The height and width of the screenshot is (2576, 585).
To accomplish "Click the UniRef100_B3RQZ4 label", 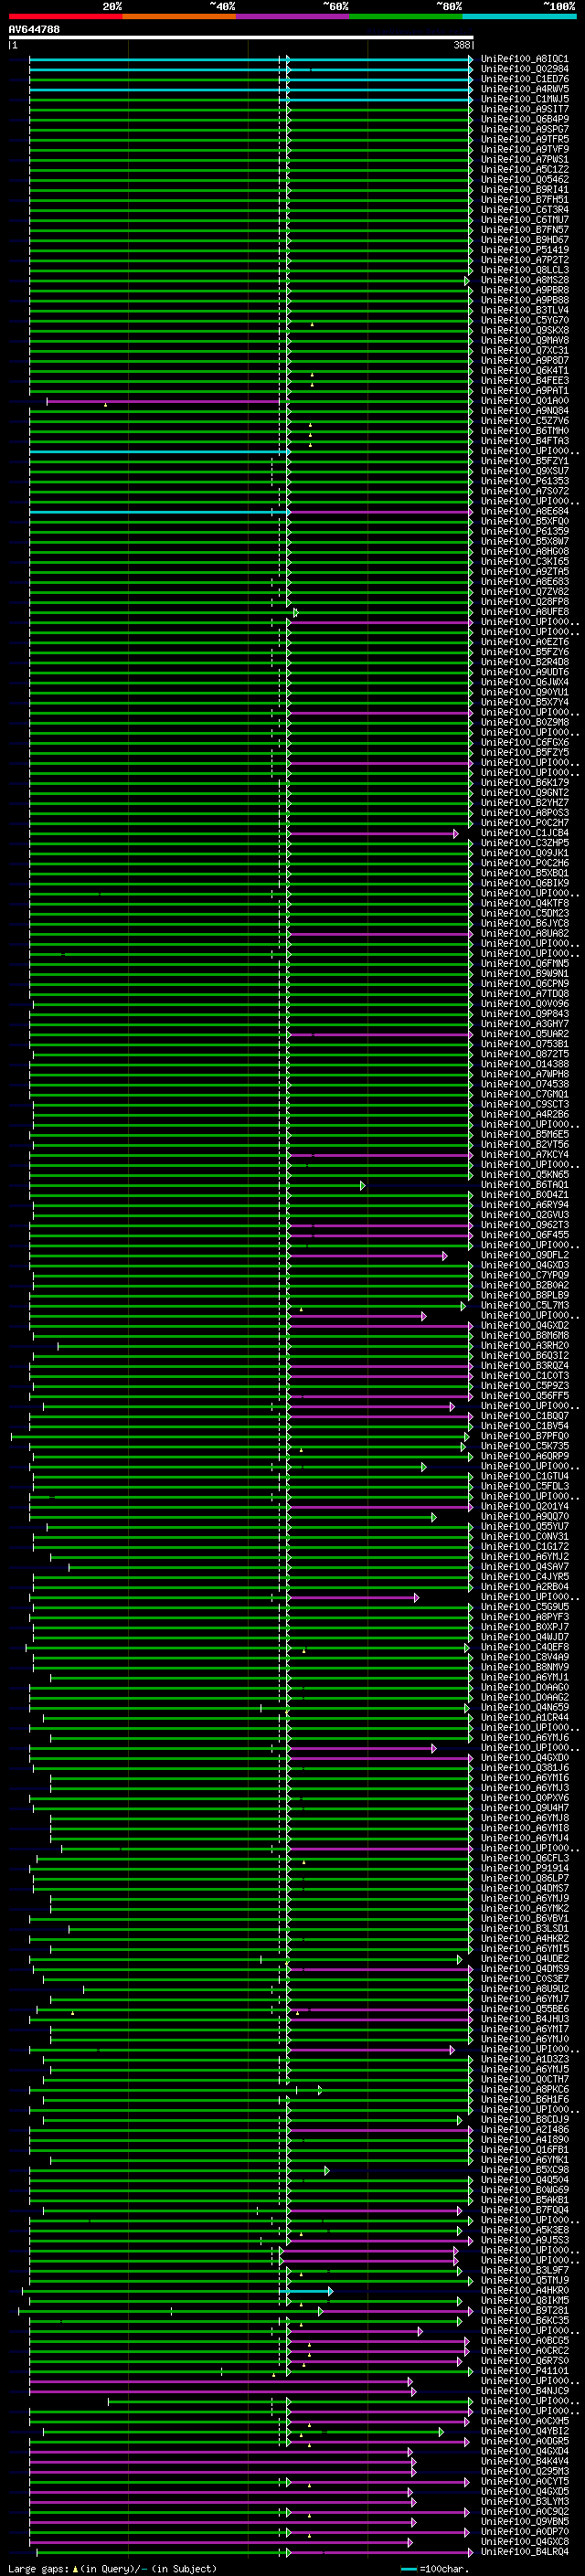I will [524, 1366].
